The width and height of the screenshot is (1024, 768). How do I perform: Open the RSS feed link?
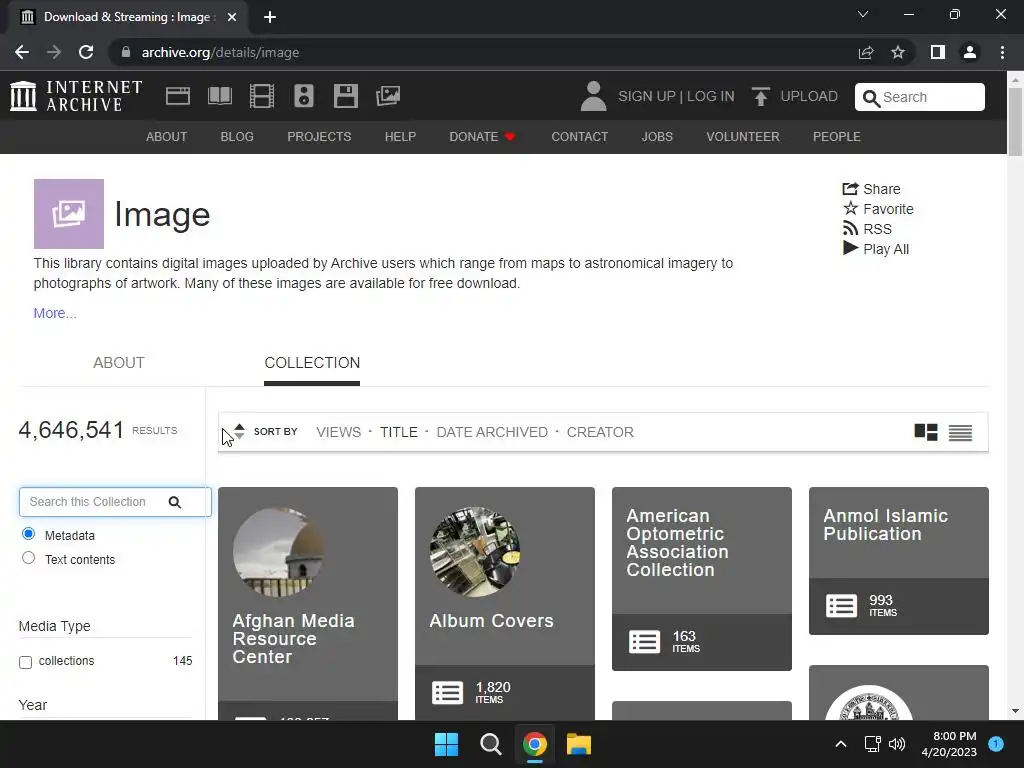click(867, 229)
